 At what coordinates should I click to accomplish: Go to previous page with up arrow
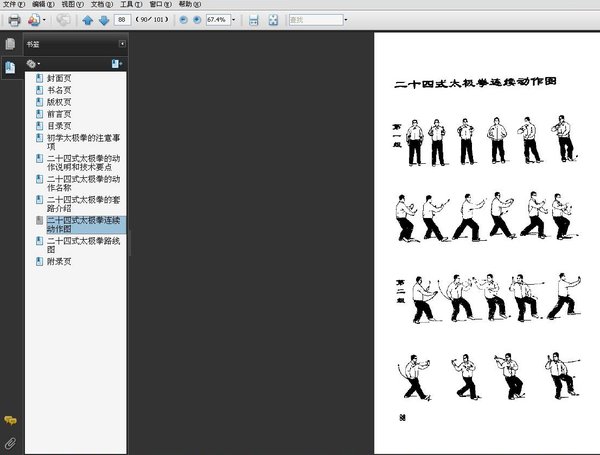[88, 19]
